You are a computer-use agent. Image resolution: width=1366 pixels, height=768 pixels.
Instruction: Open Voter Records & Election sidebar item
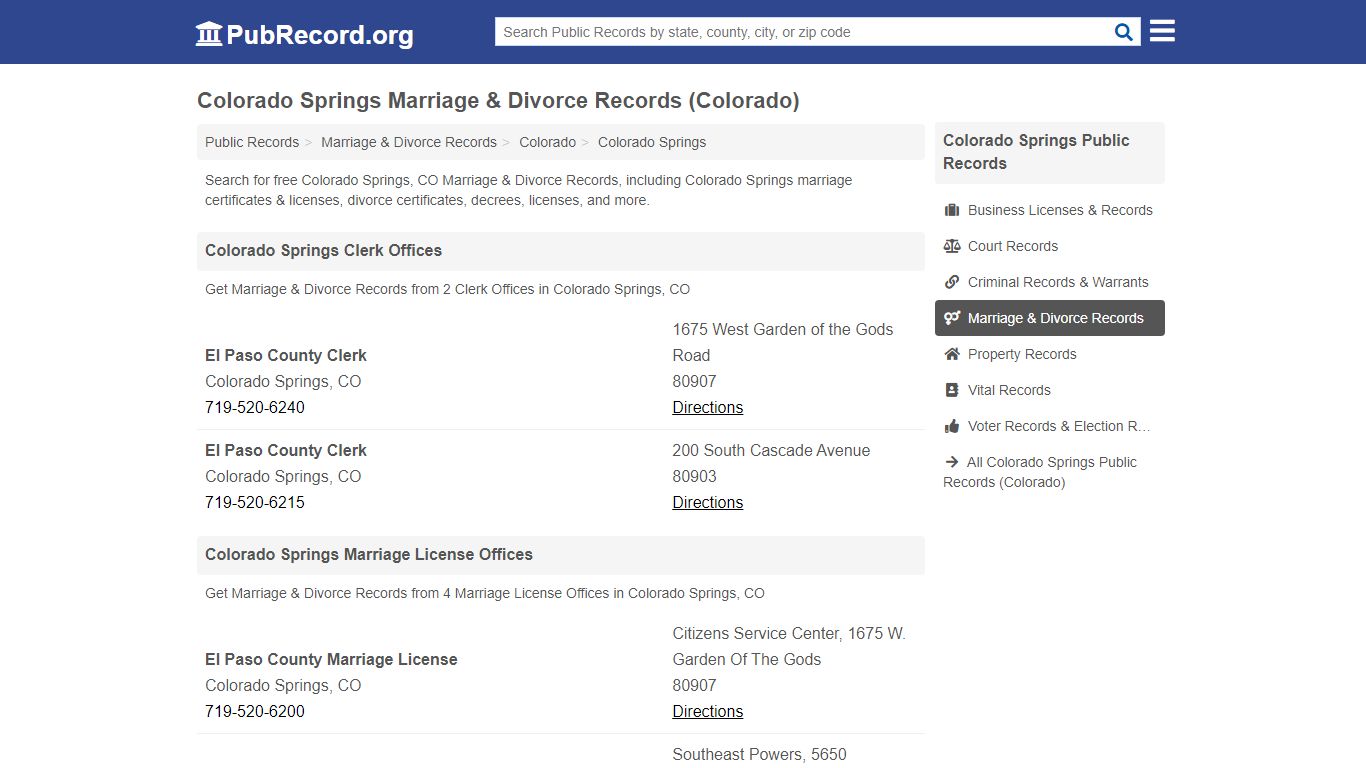(x=1050, y=426)
